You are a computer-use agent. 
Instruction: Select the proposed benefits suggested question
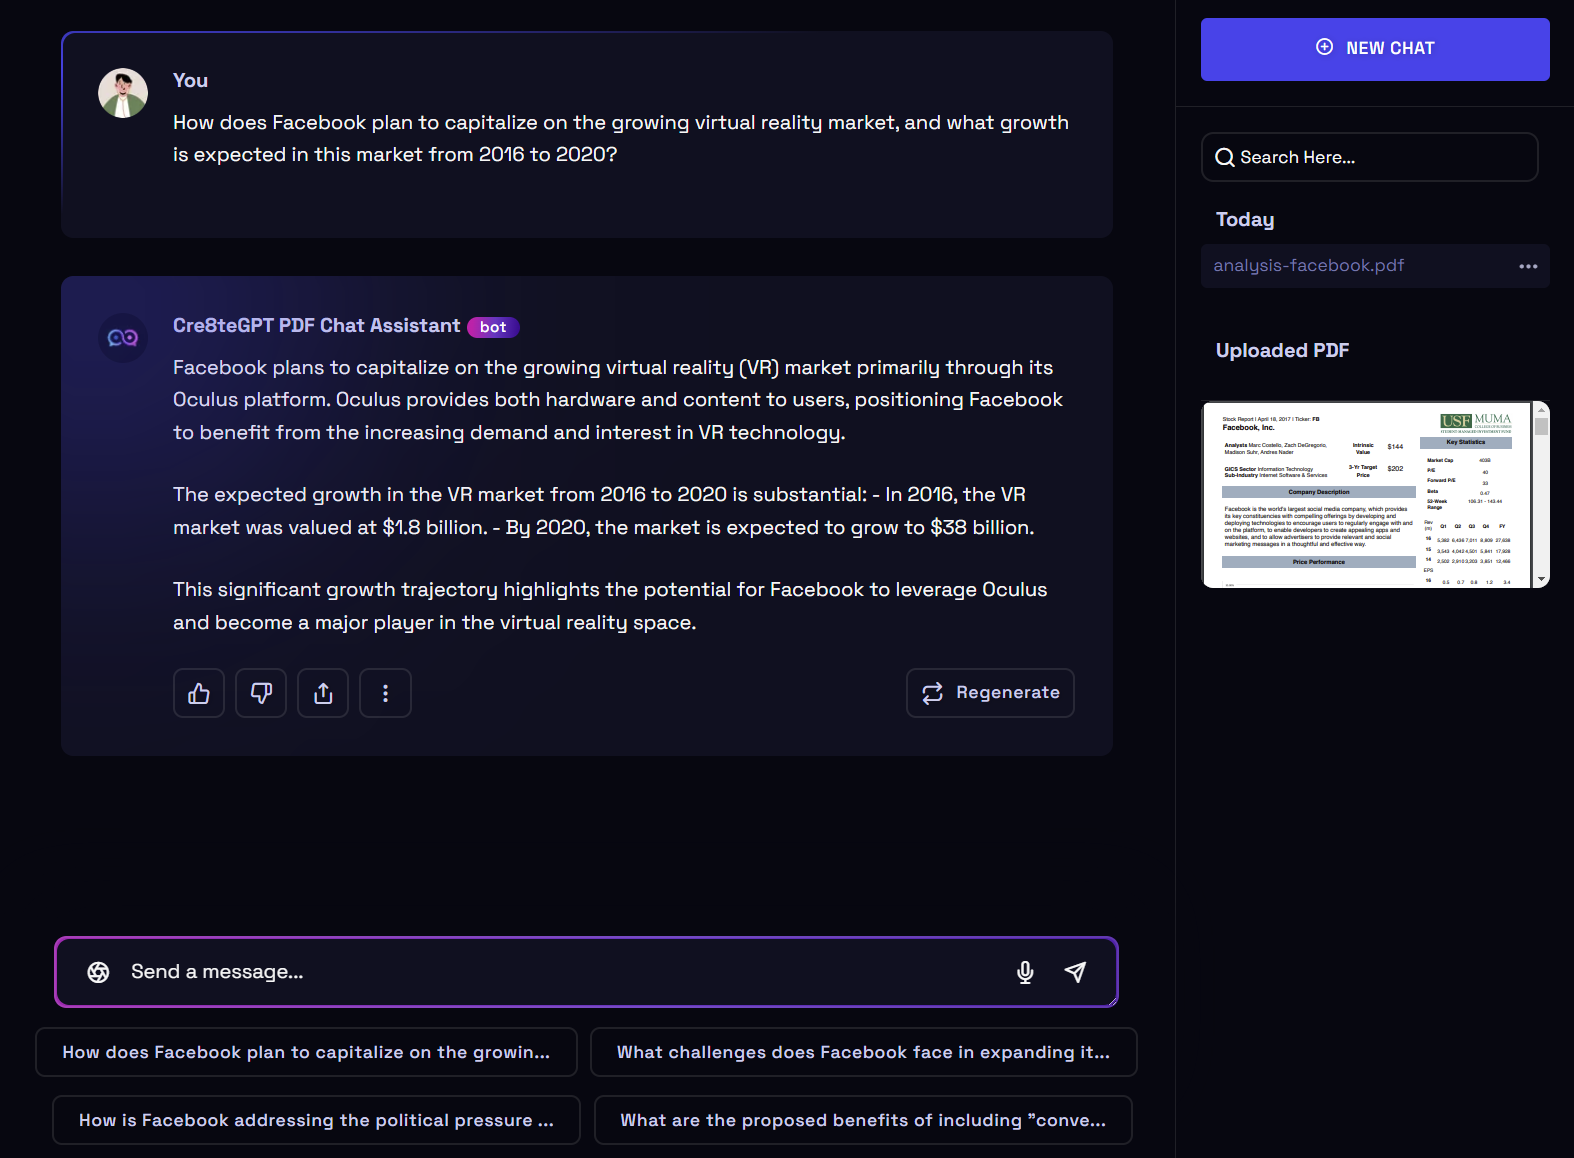pyautogui.click(x=862, y=1120)
